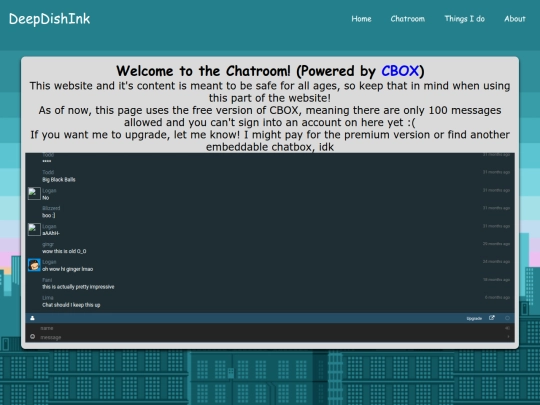Focus the message input field
This screenshot has width=540, height=405.
tap(270, 337)
